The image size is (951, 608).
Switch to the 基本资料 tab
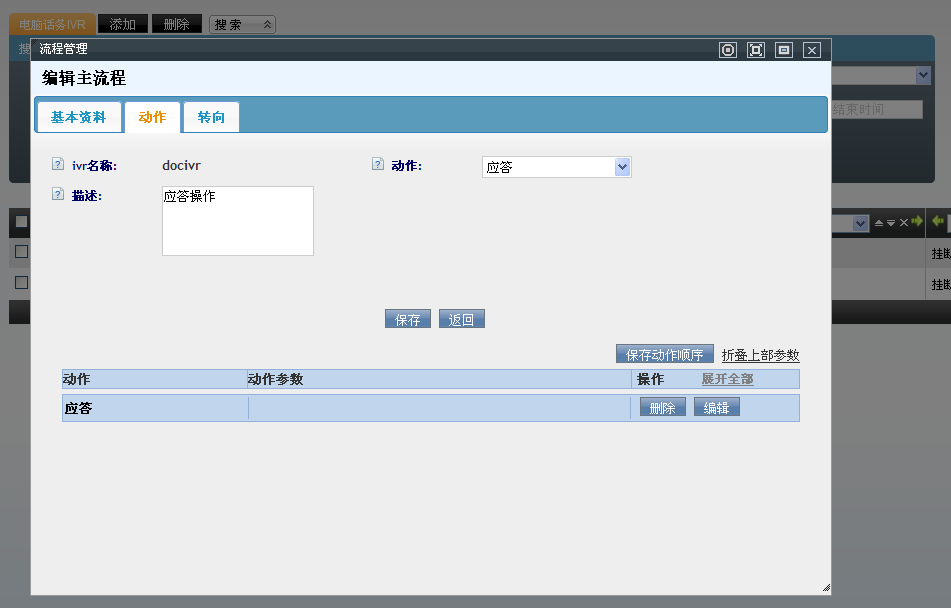tap(78, 117)
